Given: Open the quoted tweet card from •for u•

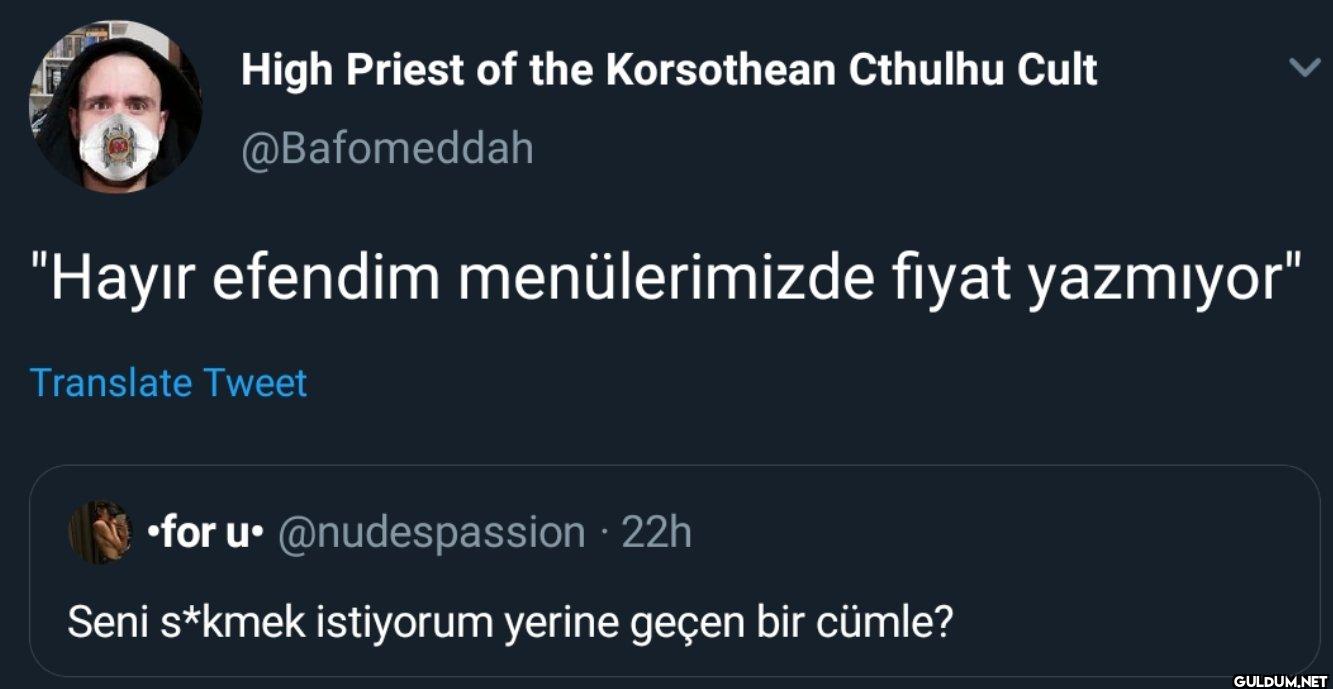Looking at the screenshot, I should 675,571.
